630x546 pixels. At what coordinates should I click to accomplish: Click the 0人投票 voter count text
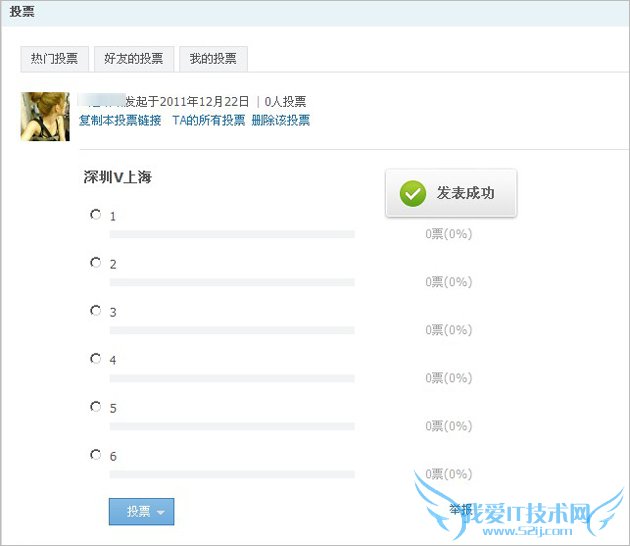(x=285, y=101)
